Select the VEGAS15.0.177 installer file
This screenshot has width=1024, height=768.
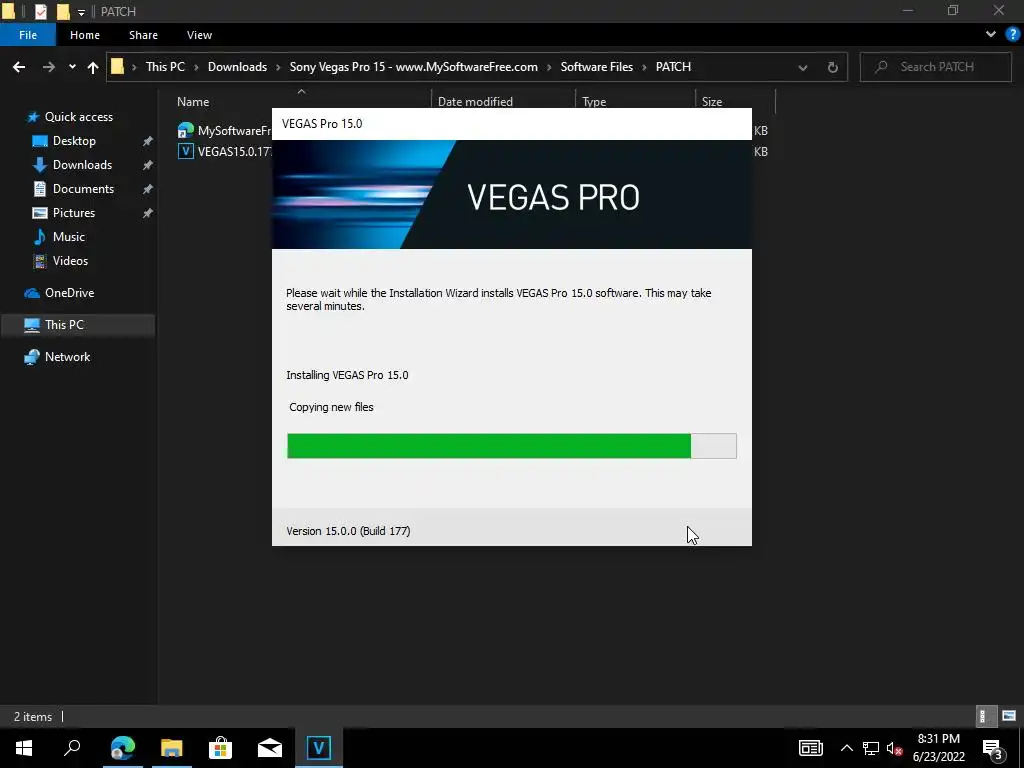tap(225, 152)
